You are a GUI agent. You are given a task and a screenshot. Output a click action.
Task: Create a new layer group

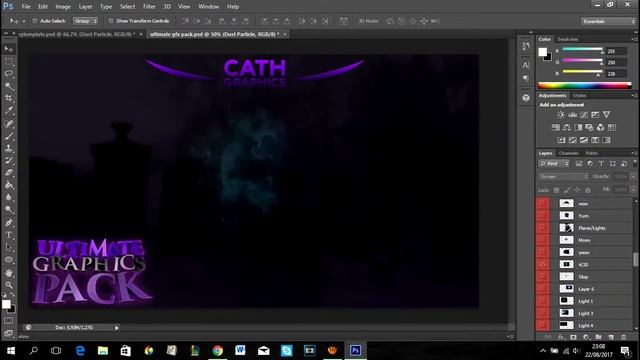click(598, 337)
